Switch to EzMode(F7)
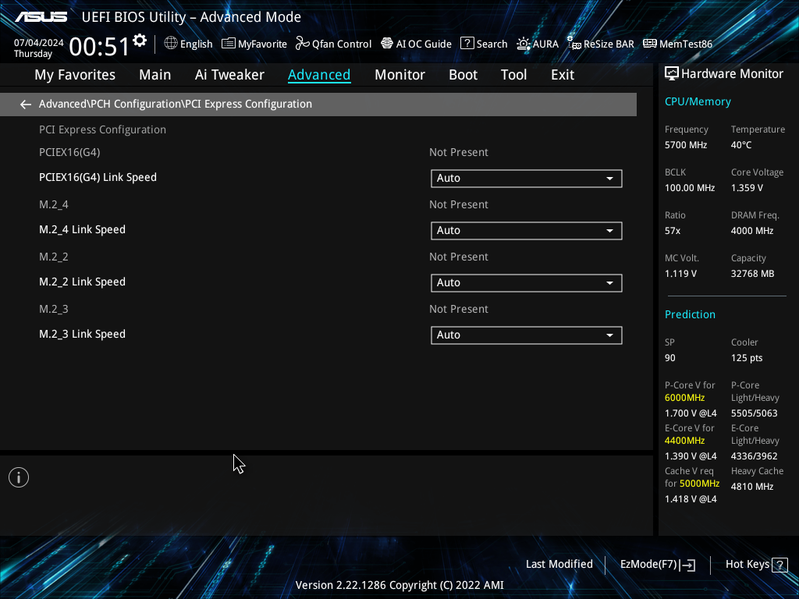The image size is (799, 599). [x=657, y=564]
